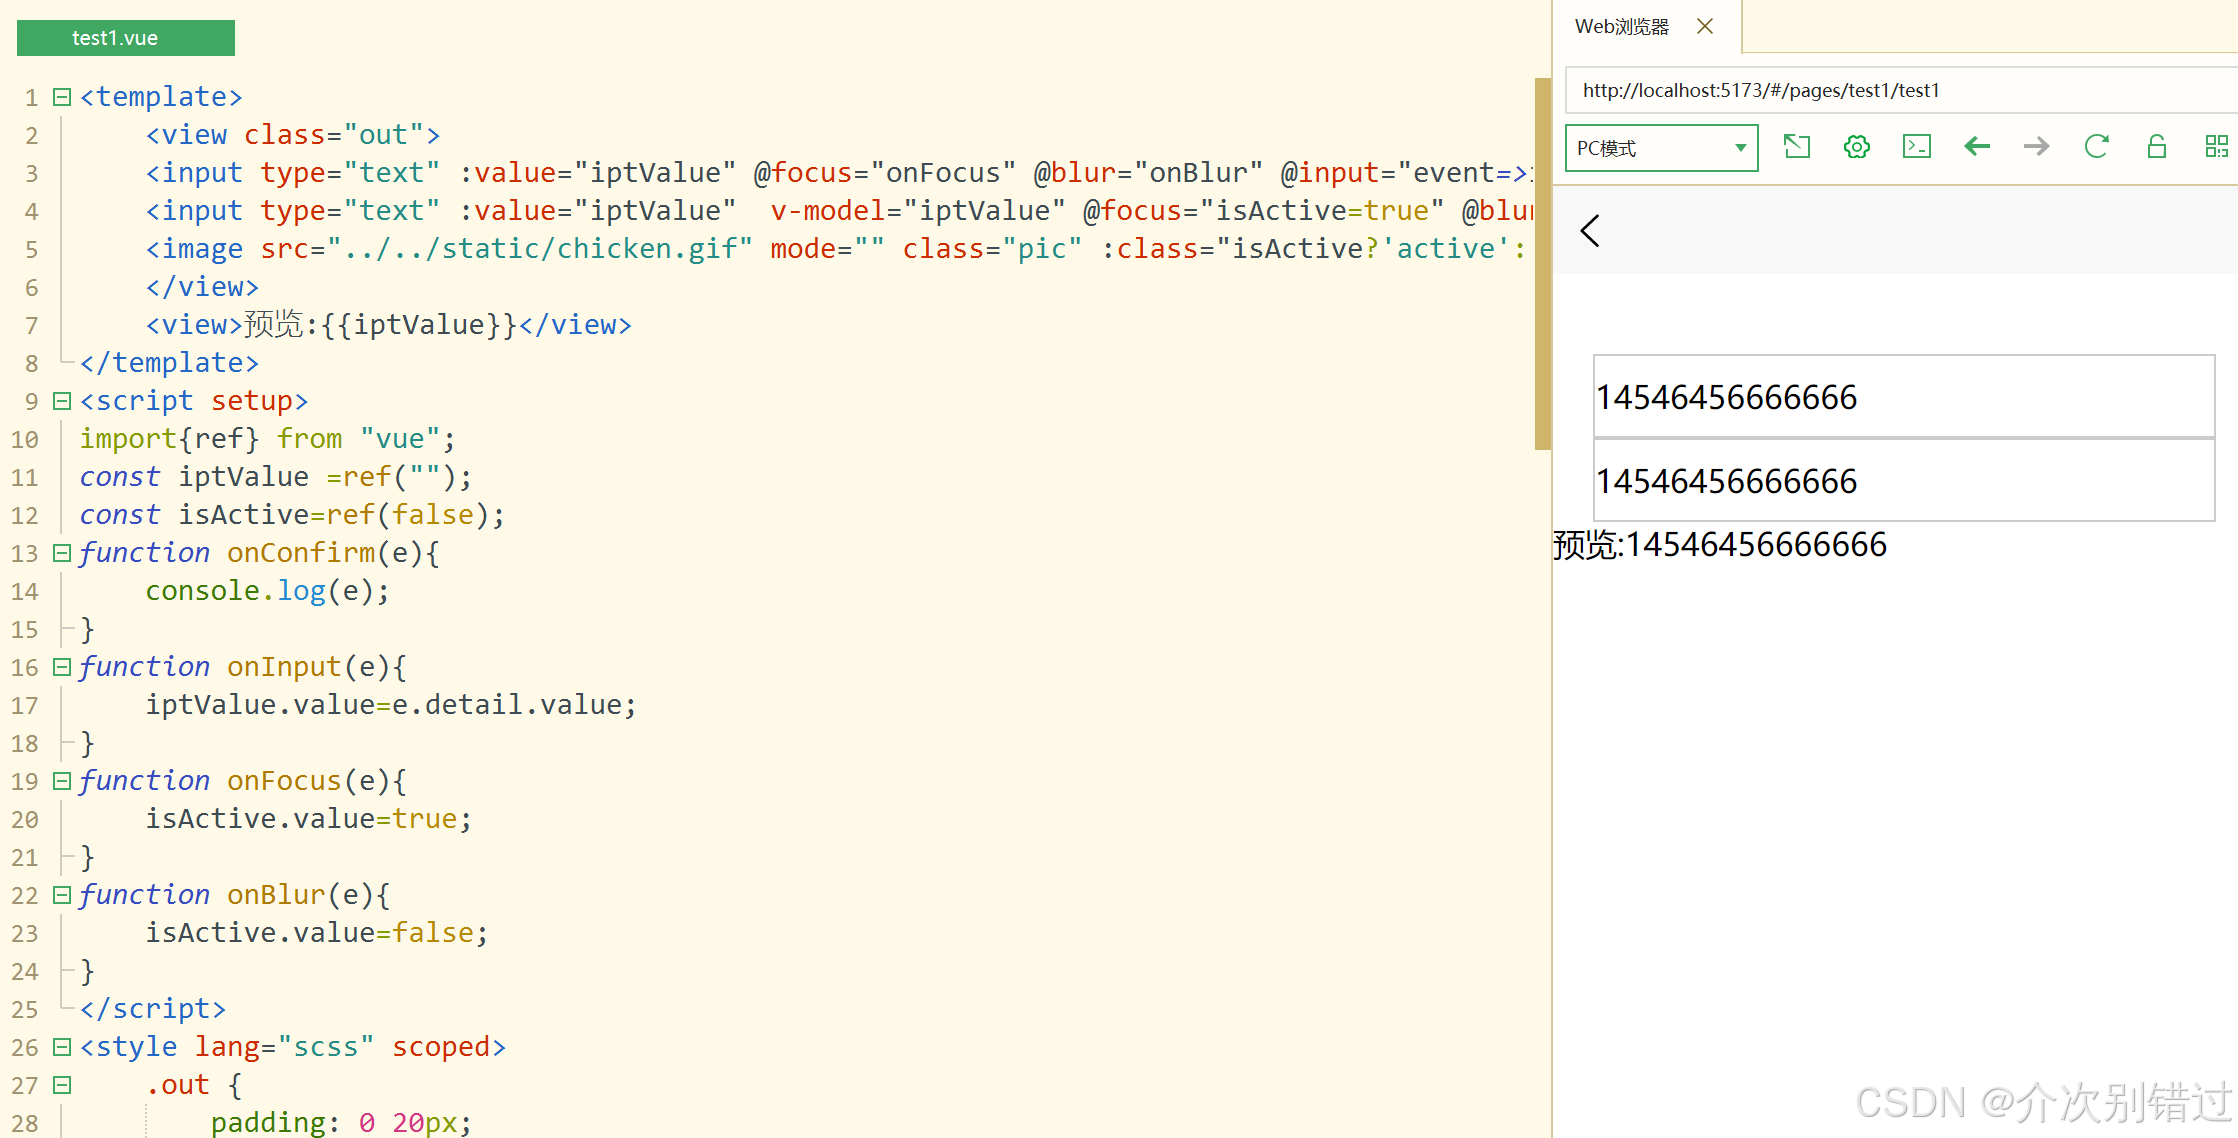Collapse the style scss block

62,1047
